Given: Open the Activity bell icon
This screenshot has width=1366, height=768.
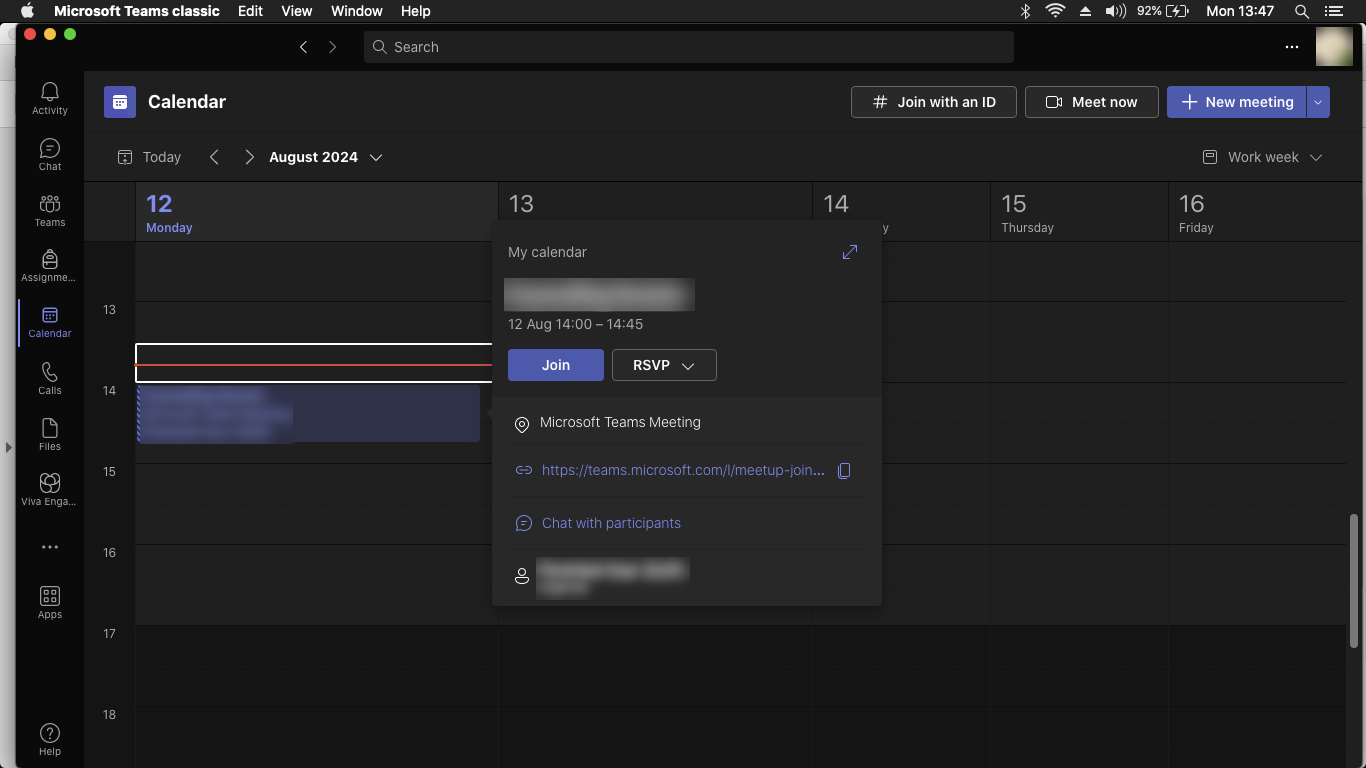Looking at the screenshot, I should 50,98.
